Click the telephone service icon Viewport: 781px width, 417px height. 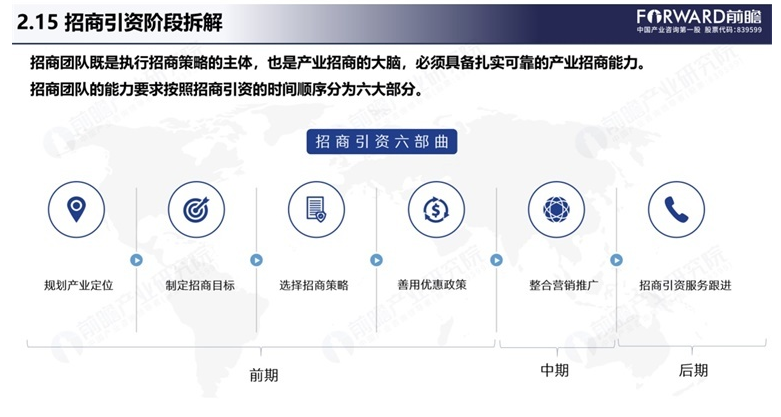pos(676,209)
